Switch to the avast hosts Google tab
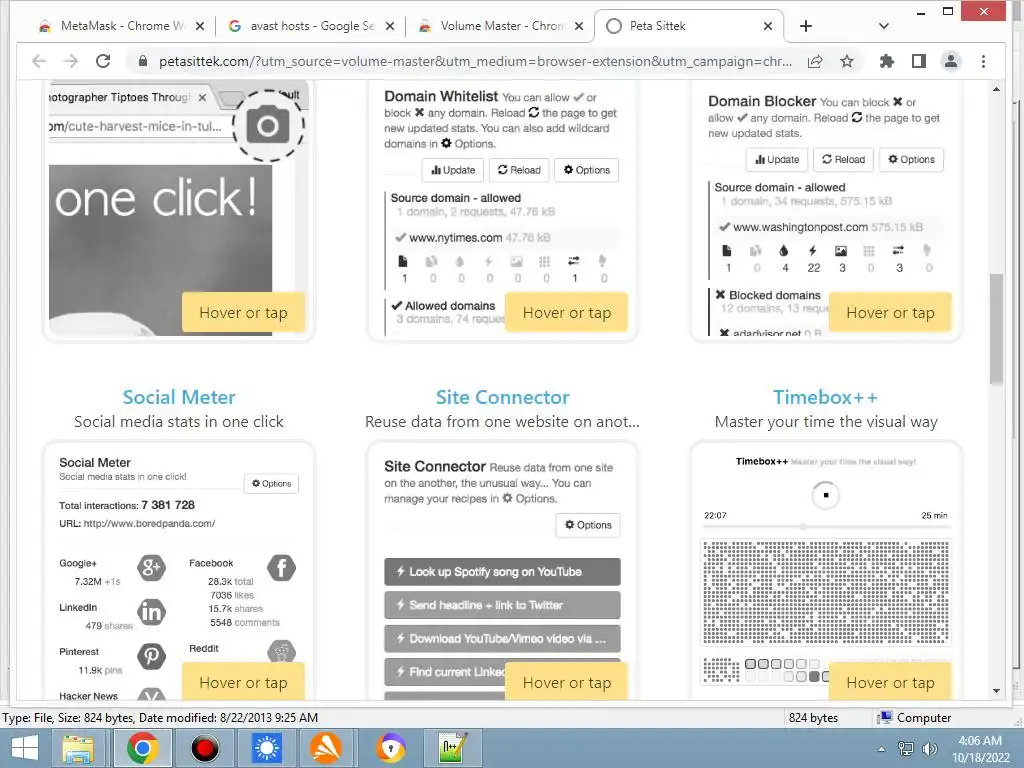The height and width of the screenshot is (768, 1024). tap(311, 26)
